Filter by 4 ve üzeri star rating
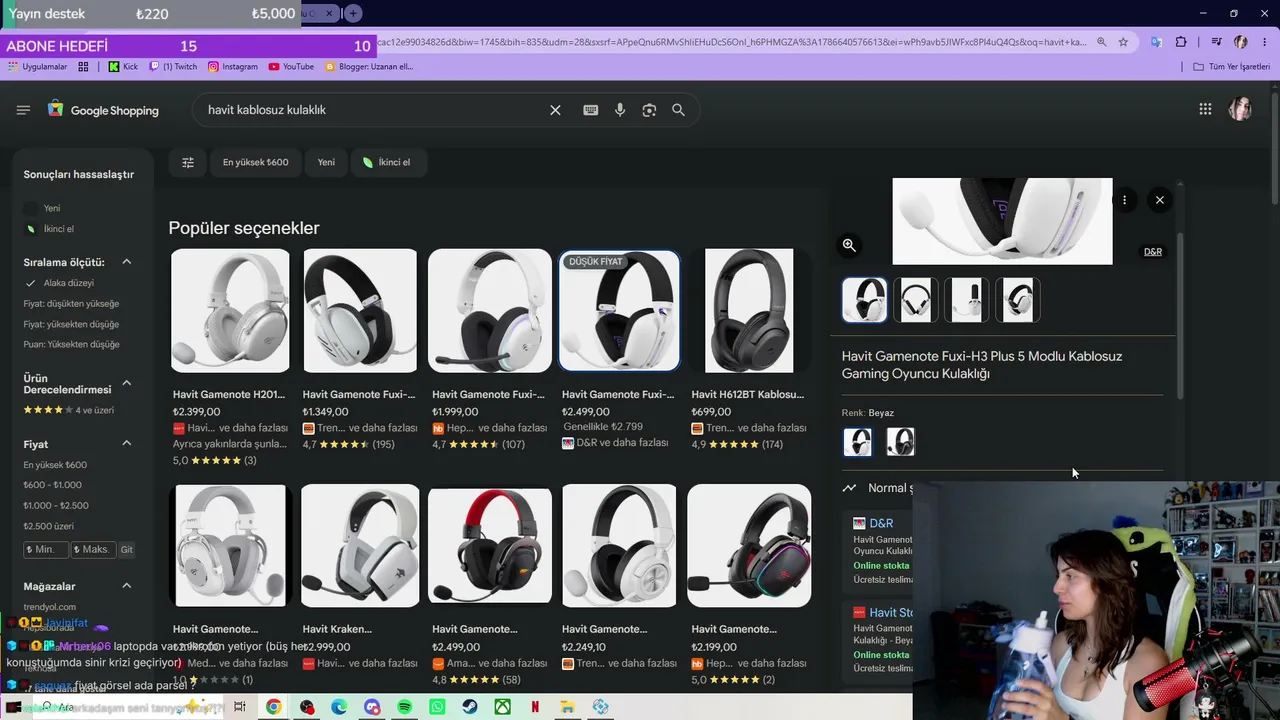 (x=69, y=410)
